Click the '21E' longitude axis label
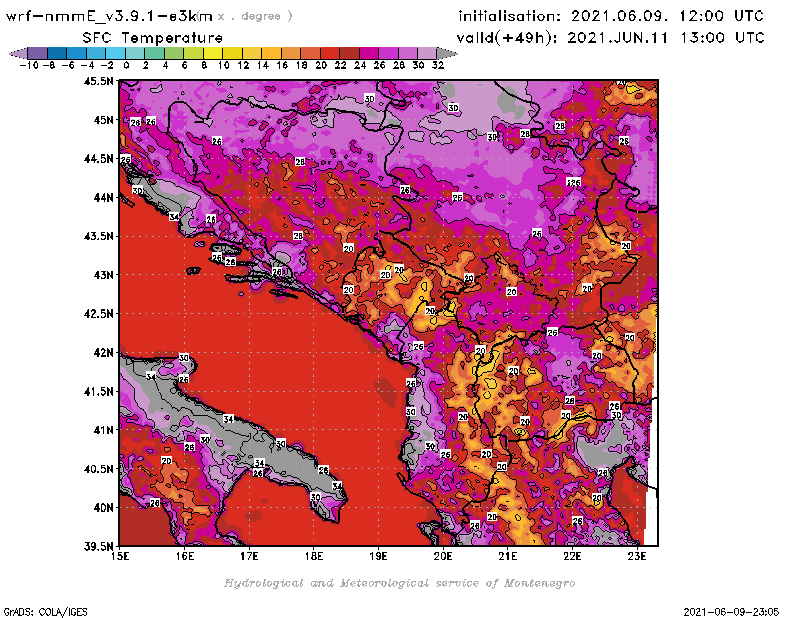Image resolution: width=800 pixels, height=618 pixels. pyautogui.click(x=508, y=556)
